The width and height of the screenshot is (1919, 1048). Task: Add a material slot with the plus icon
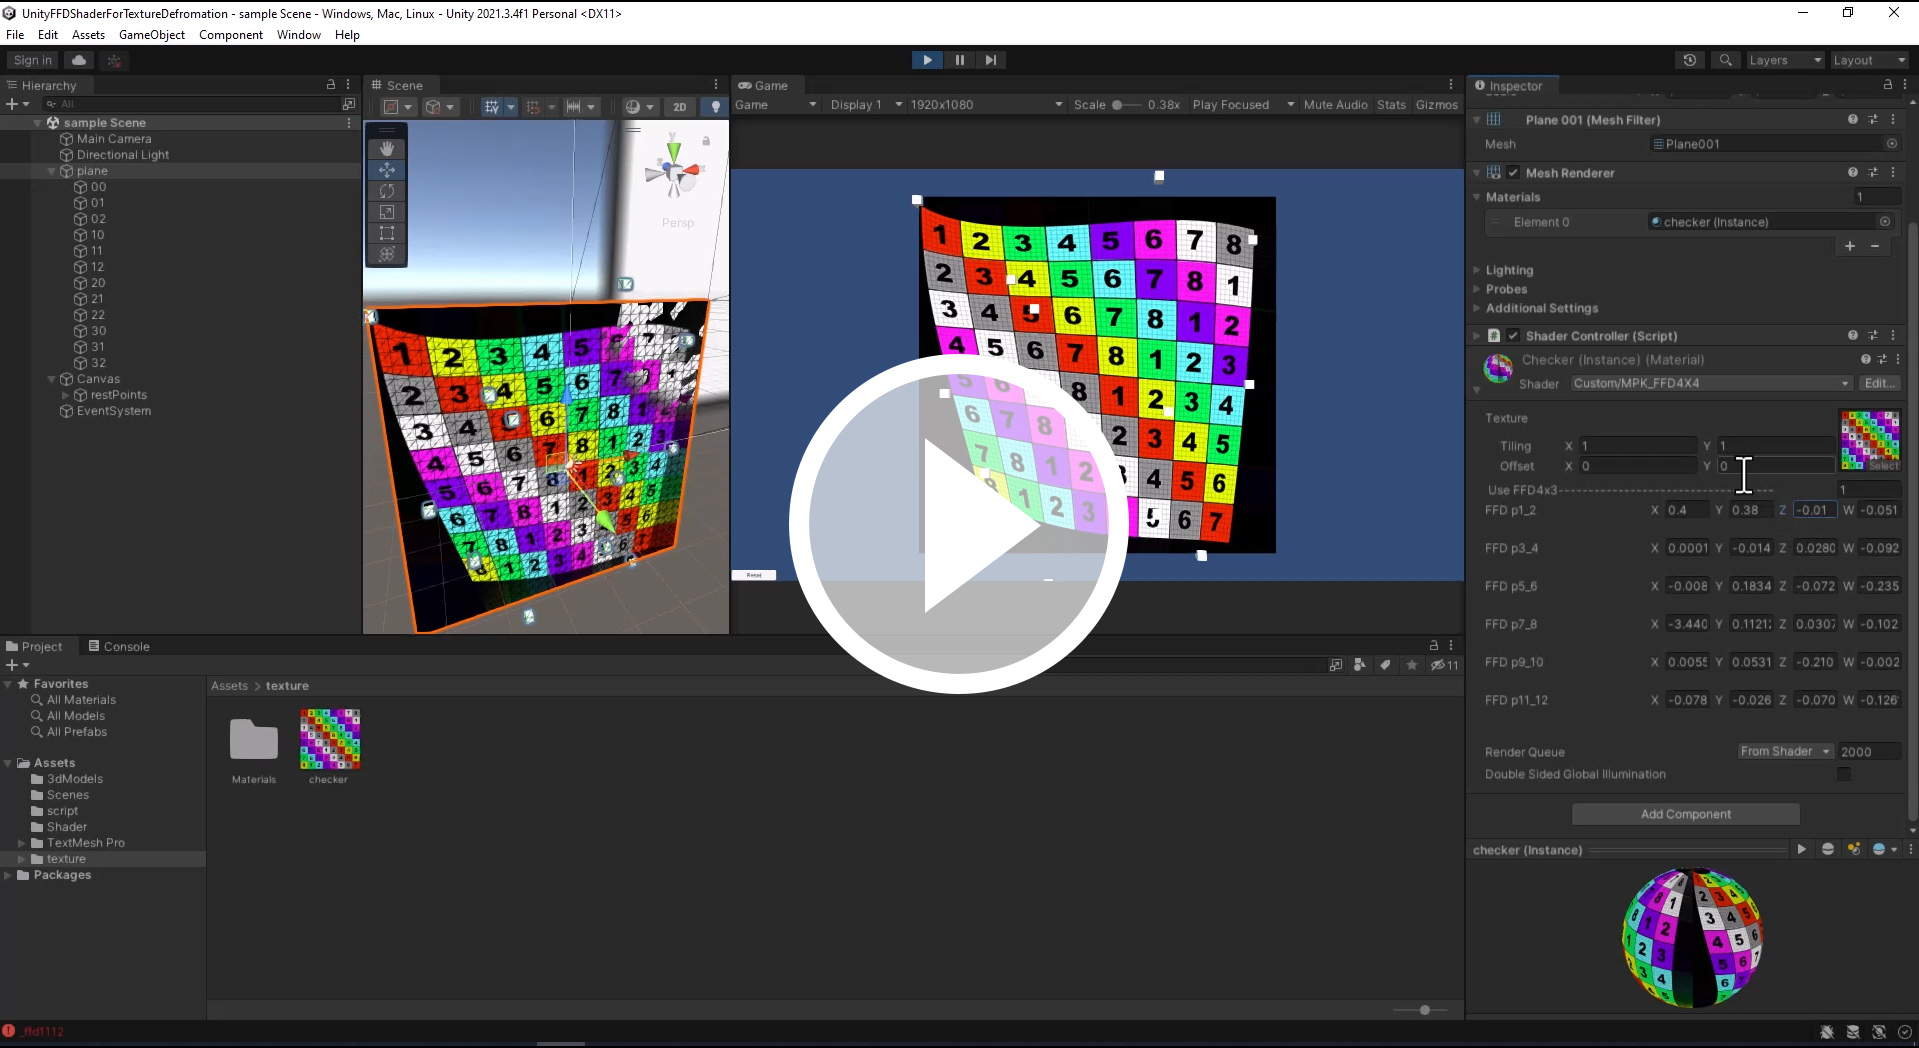coord(1850,246)
